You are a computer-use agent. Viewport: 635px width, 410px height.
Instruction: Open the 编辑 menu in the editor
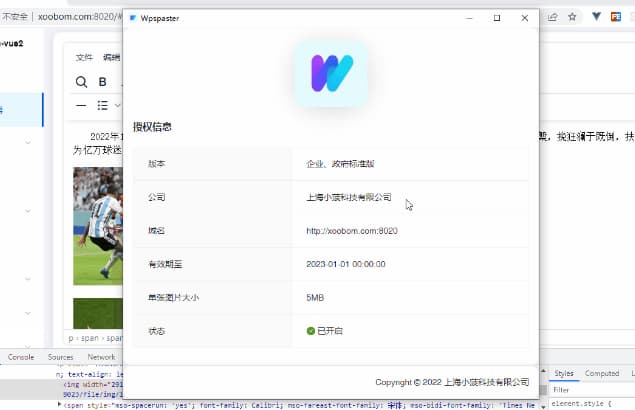tap(111, 58)
